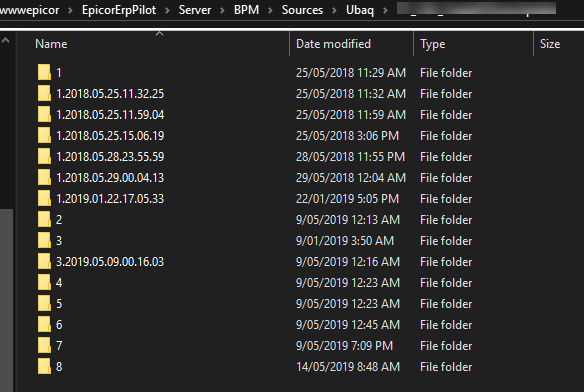Click the folder icon named 7

click(x=44, y=345)
